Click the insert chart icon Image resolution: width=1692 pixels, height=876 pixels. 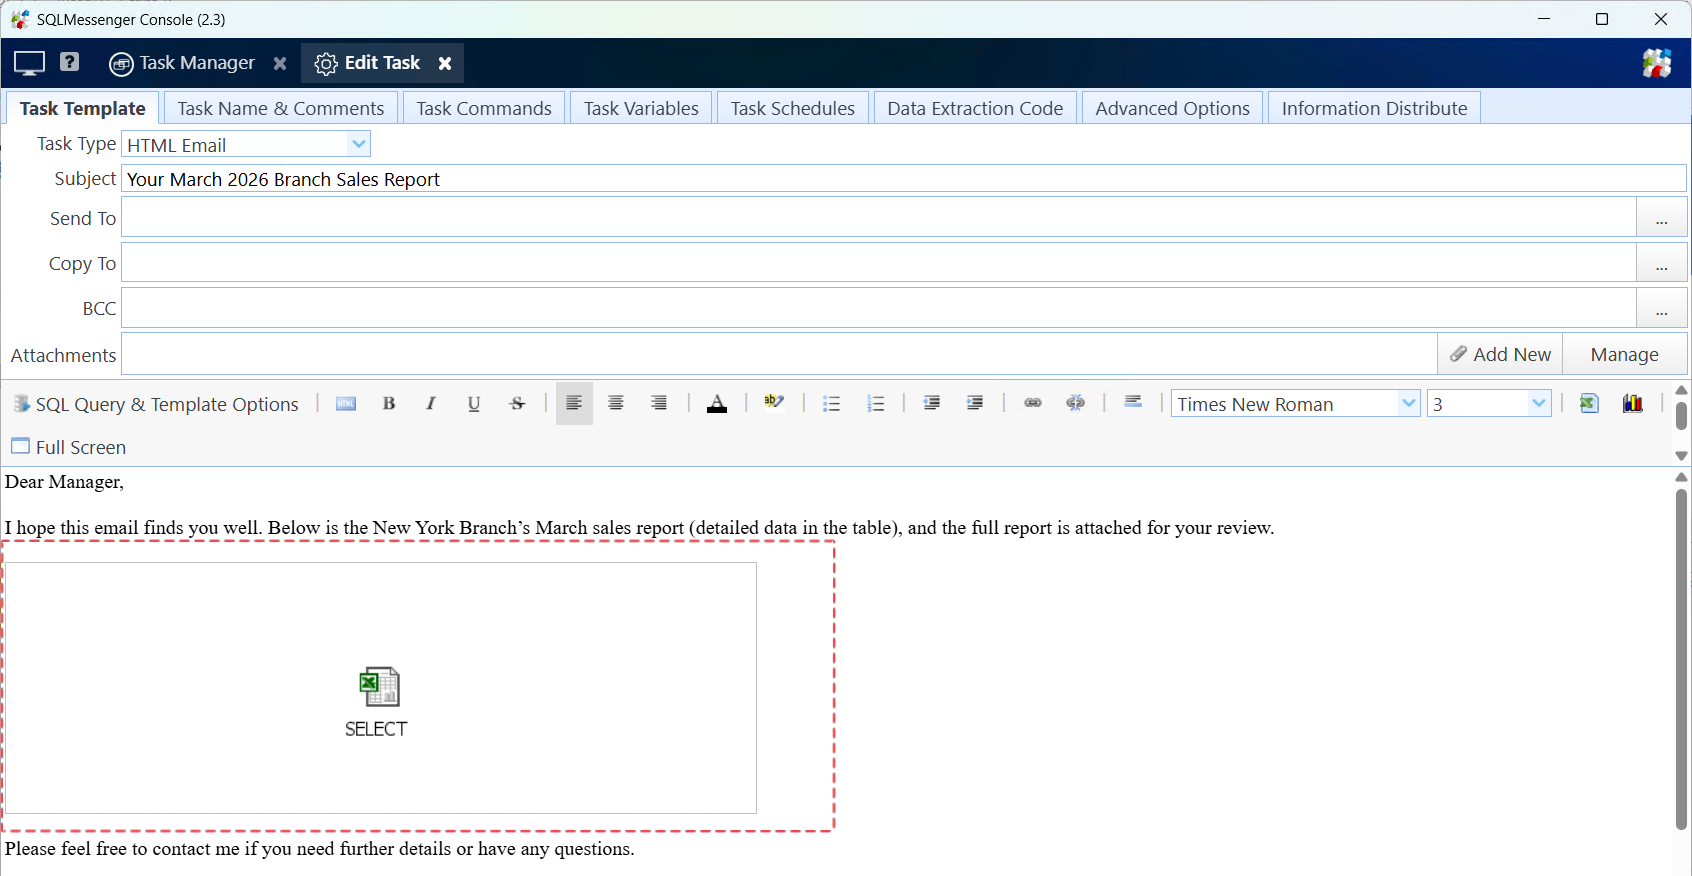[x=1633, y=403]
